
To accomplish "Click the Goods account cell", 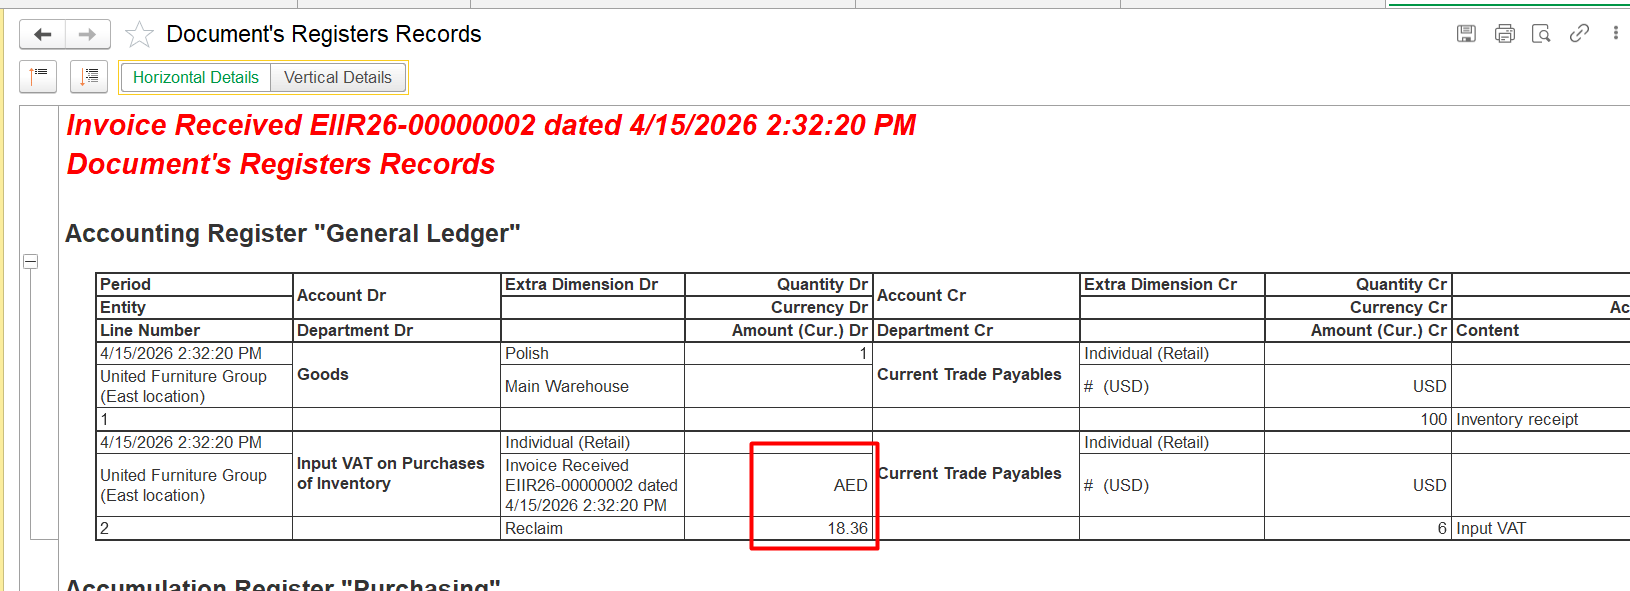I will [323, 374].
